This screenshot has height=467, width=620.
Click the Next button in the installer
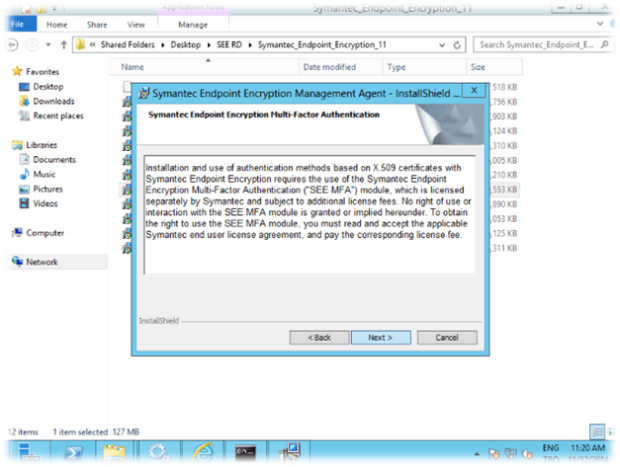pyautogui.click(x=379, y=337)
